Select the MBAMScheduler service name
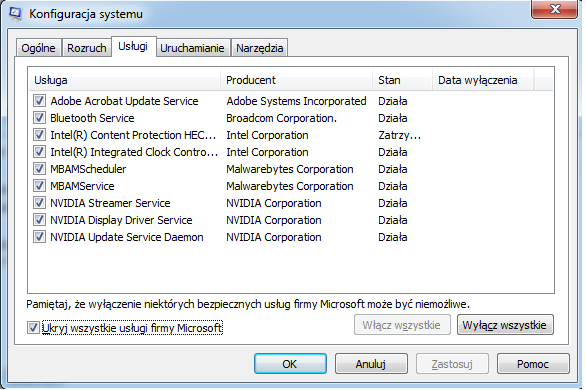The image size is (586, 390). point(88,169)
